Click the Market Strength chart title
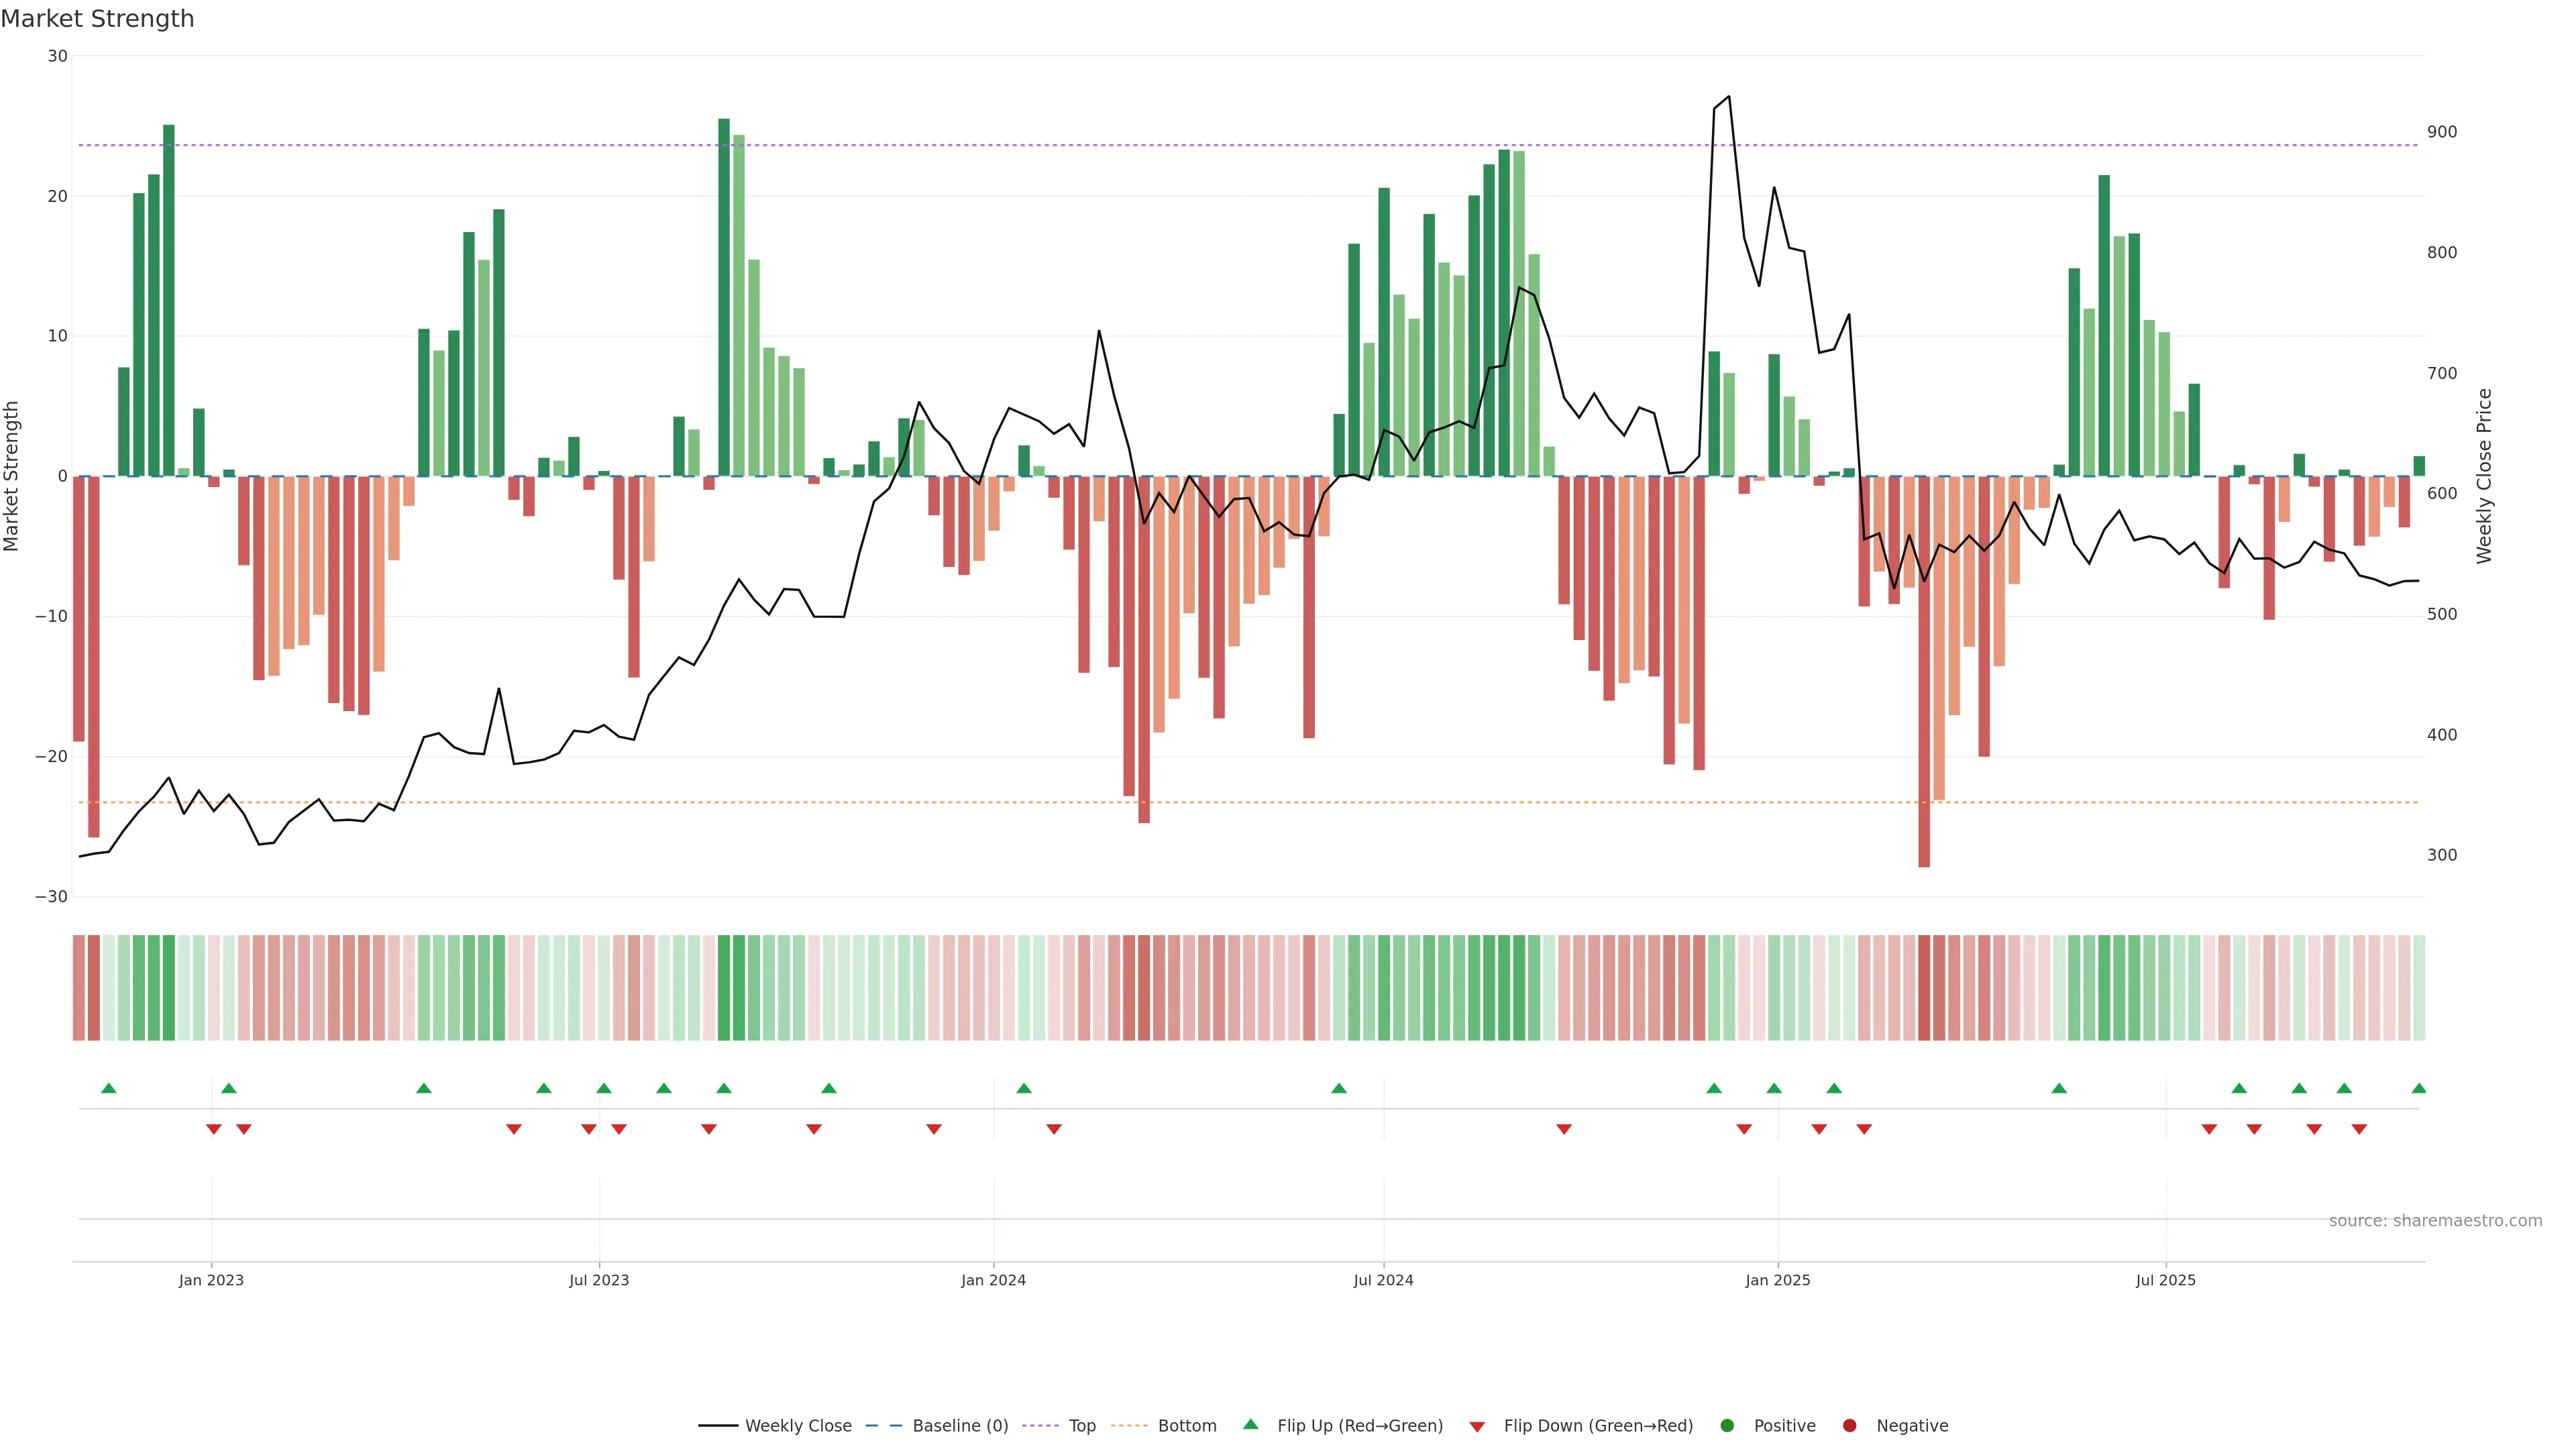Screen dimensions: 2576x1449 [97, 19]
